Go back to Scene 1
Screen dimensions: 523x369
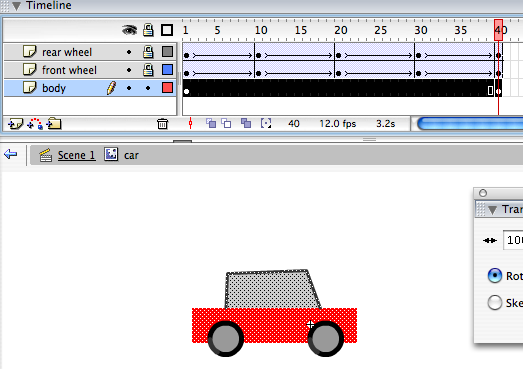point(76,155)
